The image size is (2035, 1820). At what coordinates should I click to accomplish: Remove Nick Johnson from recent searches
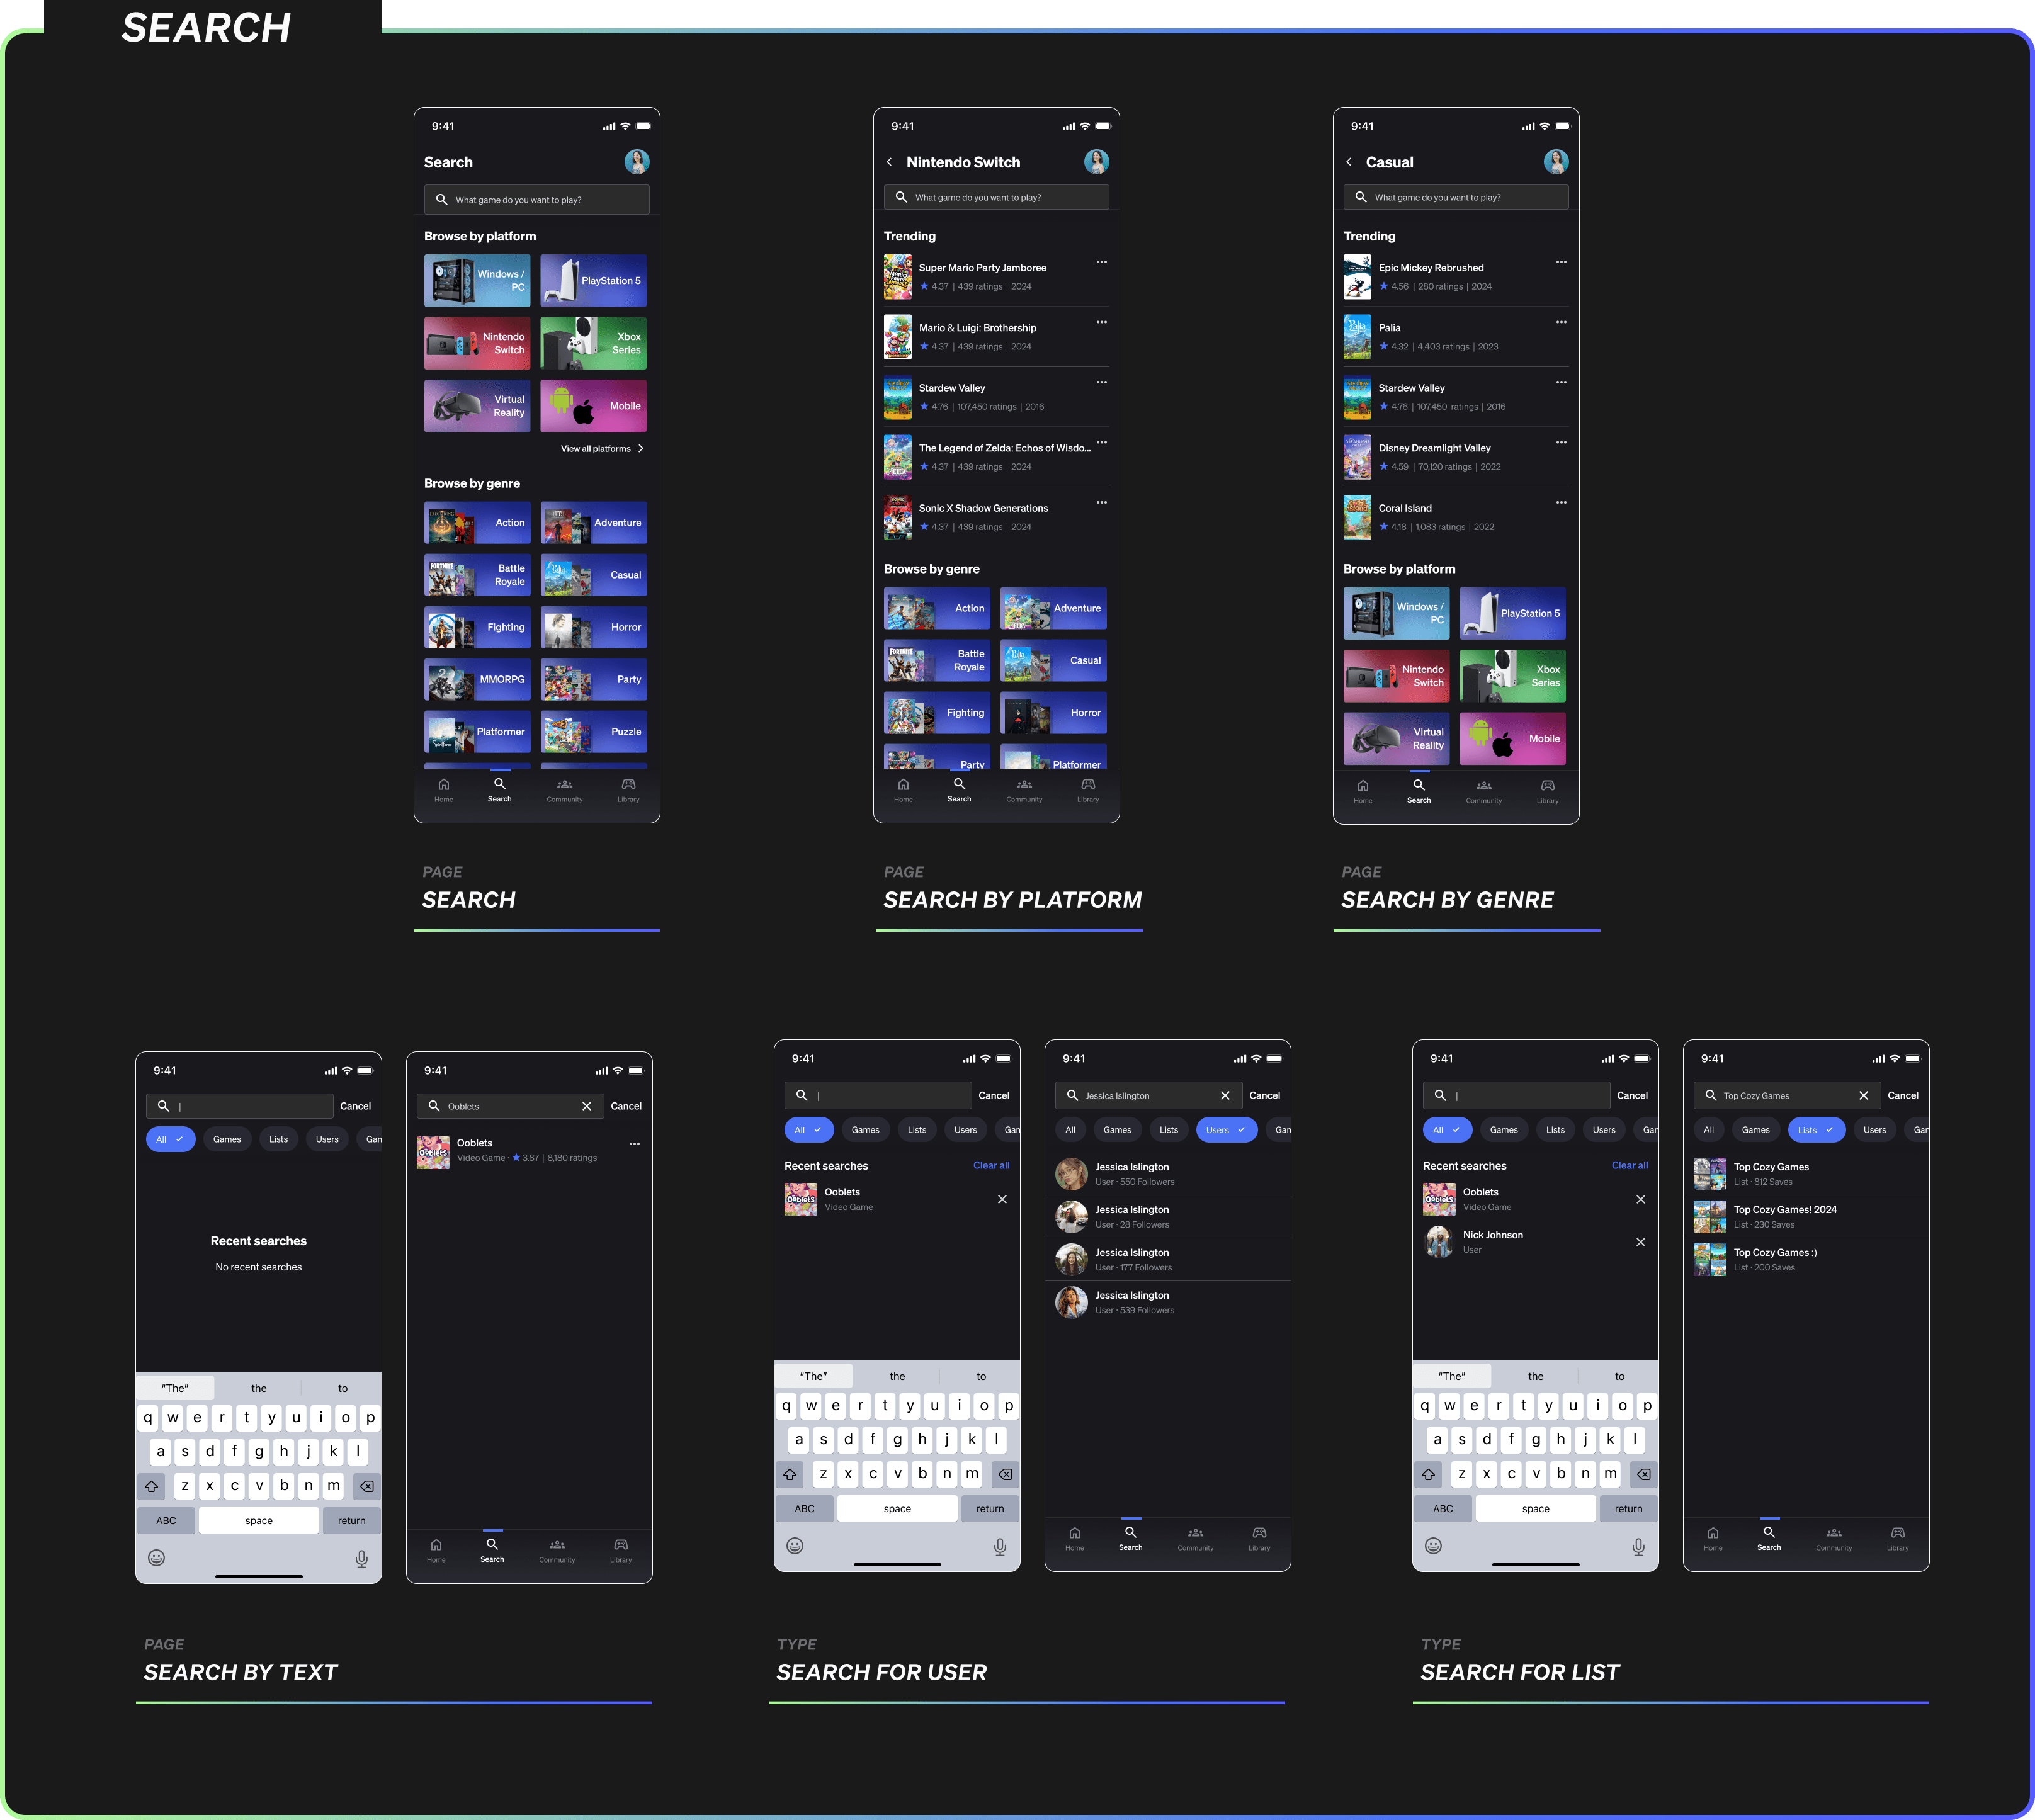[1640, 1242]
